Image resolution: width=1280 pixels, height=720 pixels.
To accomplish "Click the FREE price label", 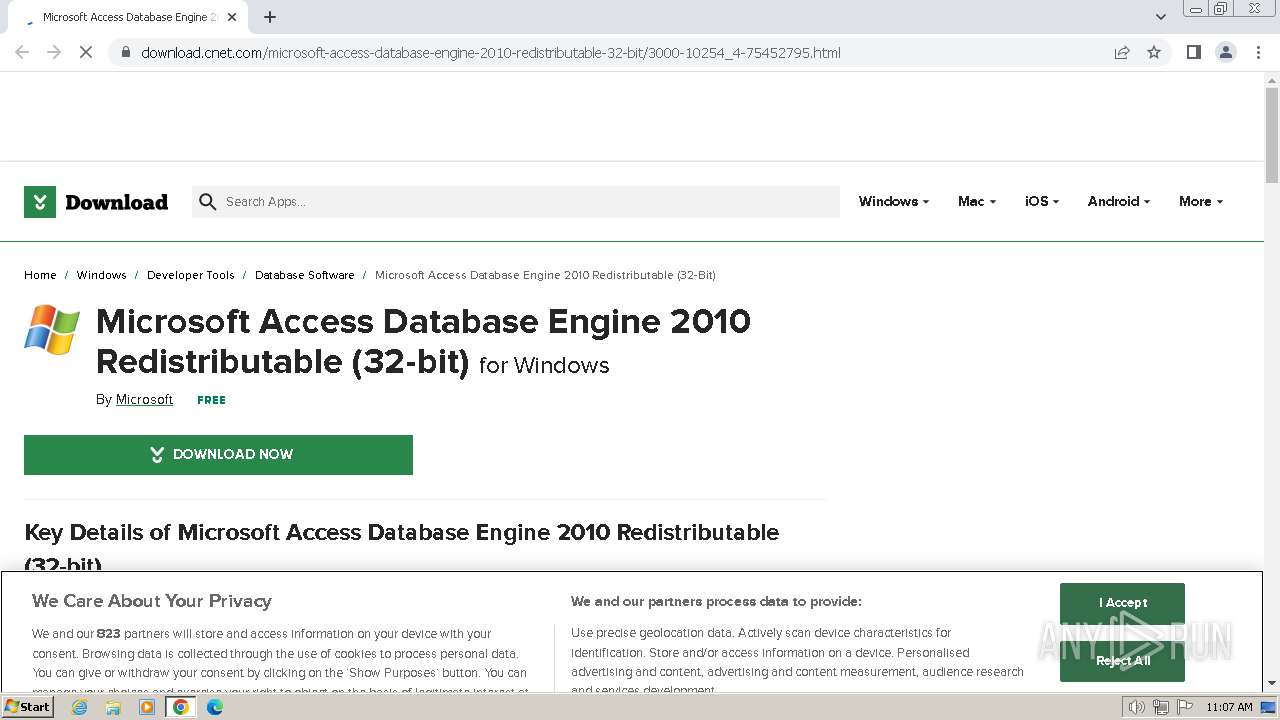I will tap(211, 400).
